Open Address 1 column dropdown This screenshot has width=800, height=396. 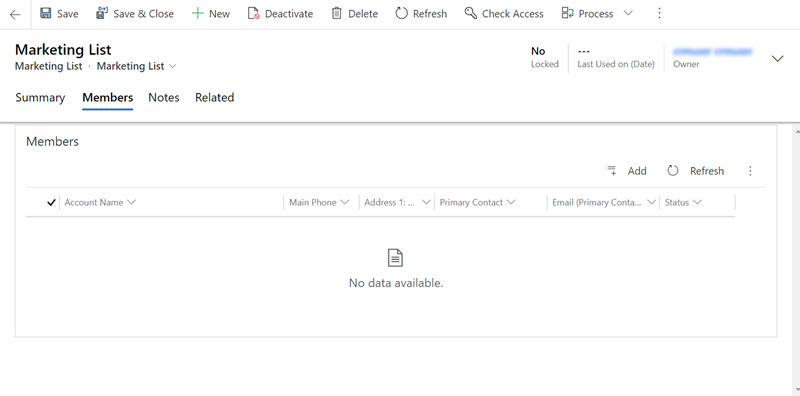click(426, 202)
